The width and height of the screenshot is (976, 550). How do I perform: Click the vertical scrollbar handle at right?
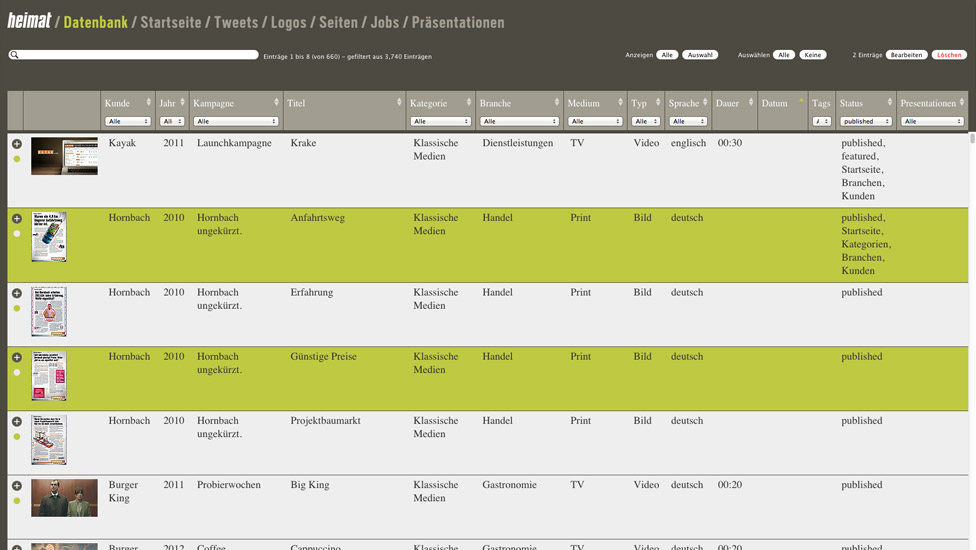click(972, 138)
